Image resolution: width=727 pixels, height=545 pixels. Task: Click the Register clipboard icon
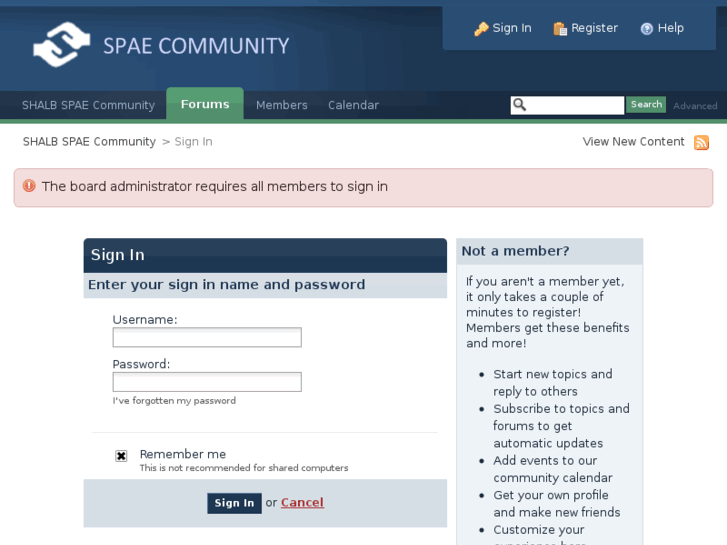(560, 29)
